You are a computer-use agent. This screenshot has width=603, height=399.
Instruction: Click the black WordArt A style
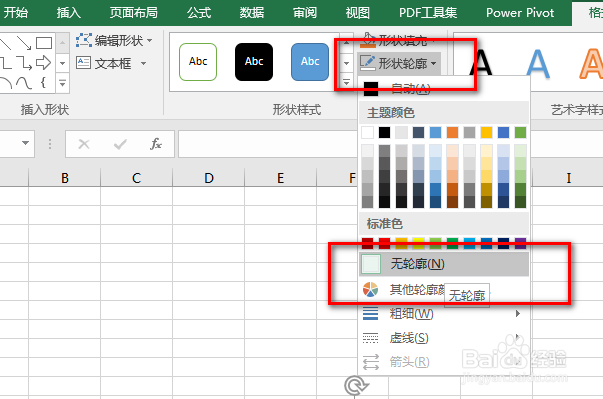(x=480, y=63)
